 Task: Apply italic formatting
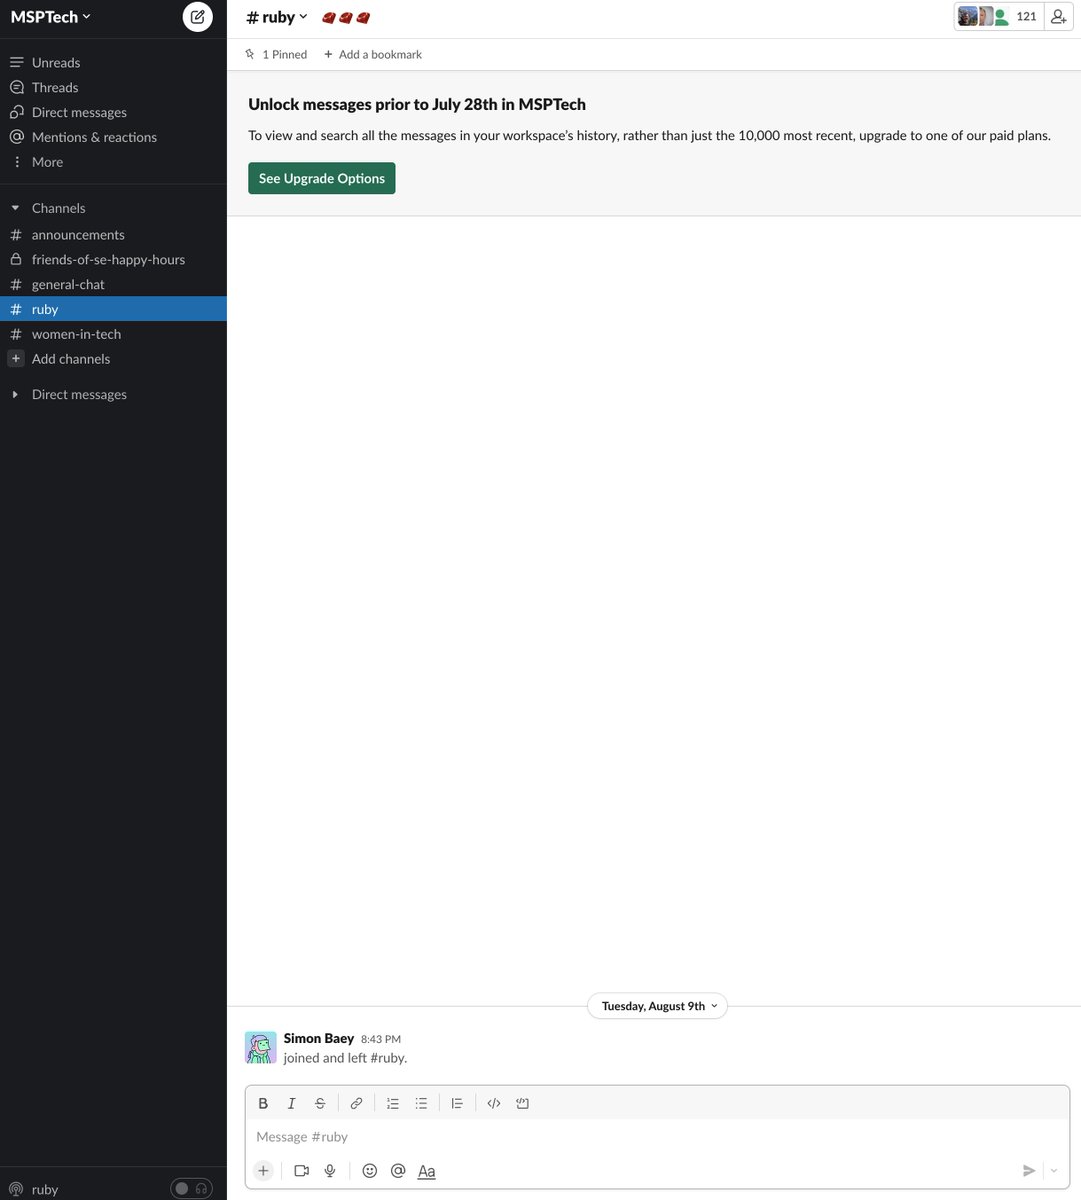(291, 1103)
